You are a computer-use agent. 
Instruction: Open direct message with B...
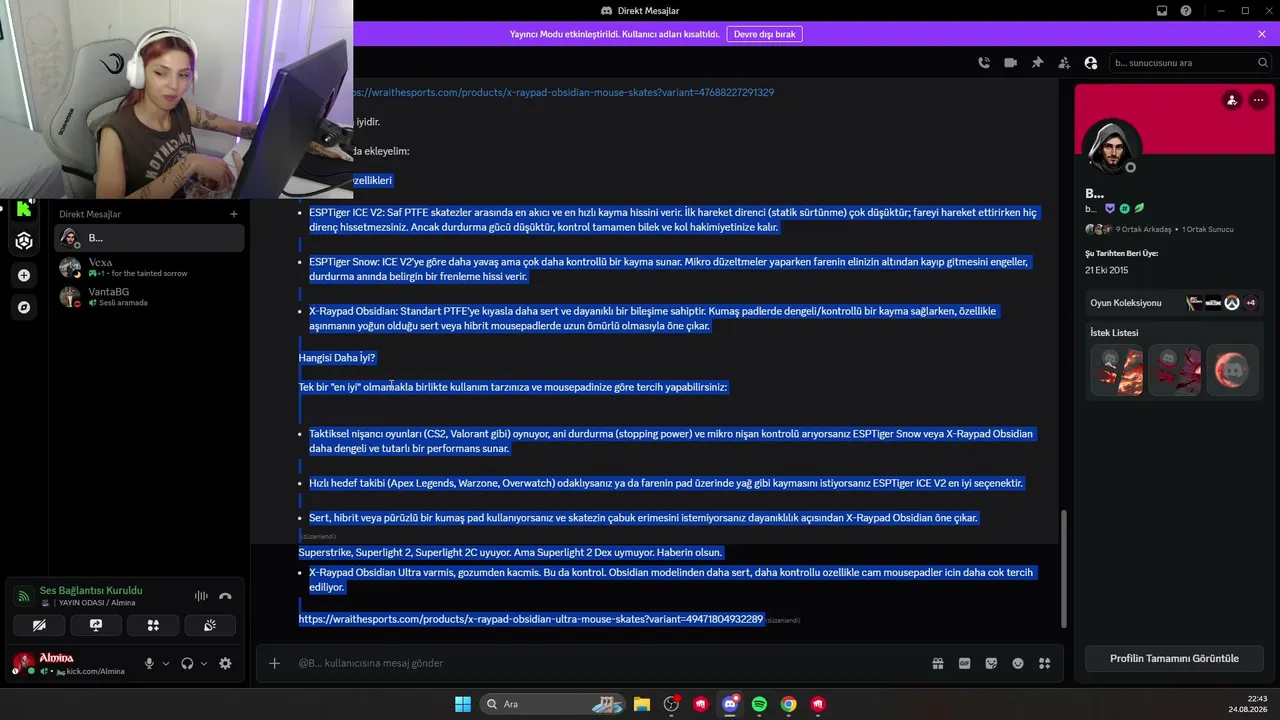[150, 238]
